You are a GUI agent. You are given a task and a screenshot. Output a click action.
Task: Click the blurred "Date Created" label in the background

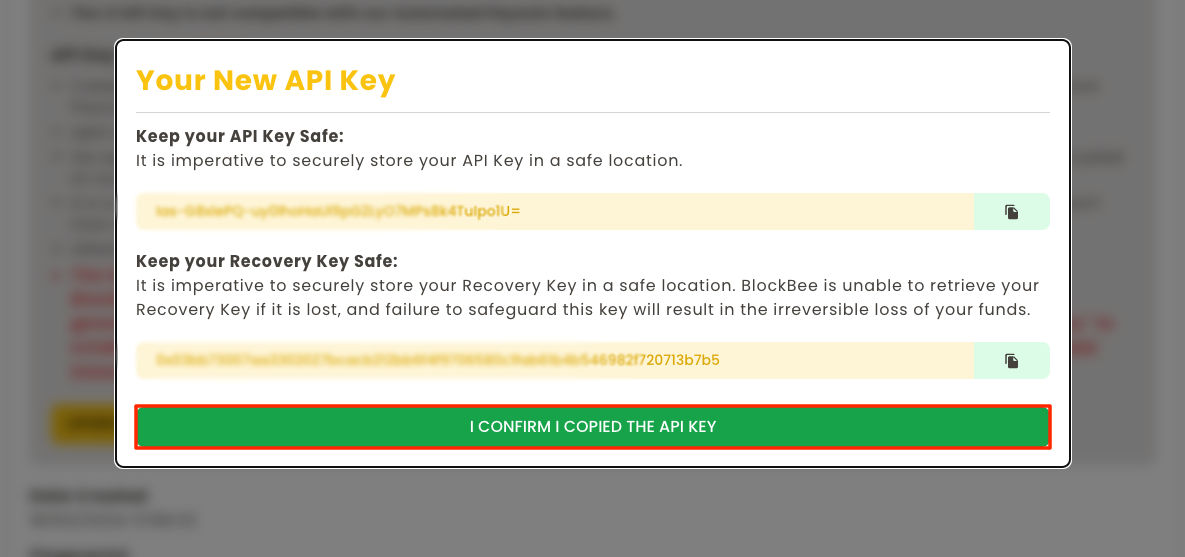click(88, 495)
